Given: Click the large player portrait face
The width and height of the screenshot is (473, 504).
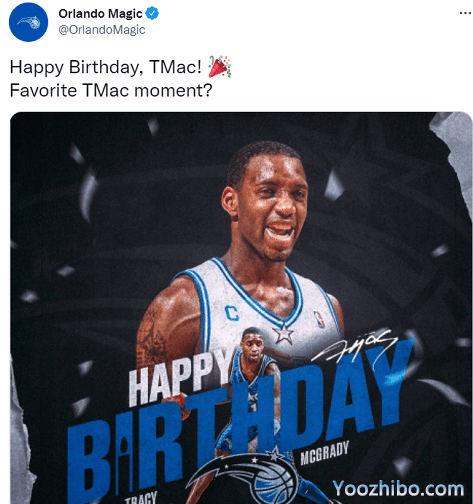Looking at the screenshot, I should click(x=267, y=203).
